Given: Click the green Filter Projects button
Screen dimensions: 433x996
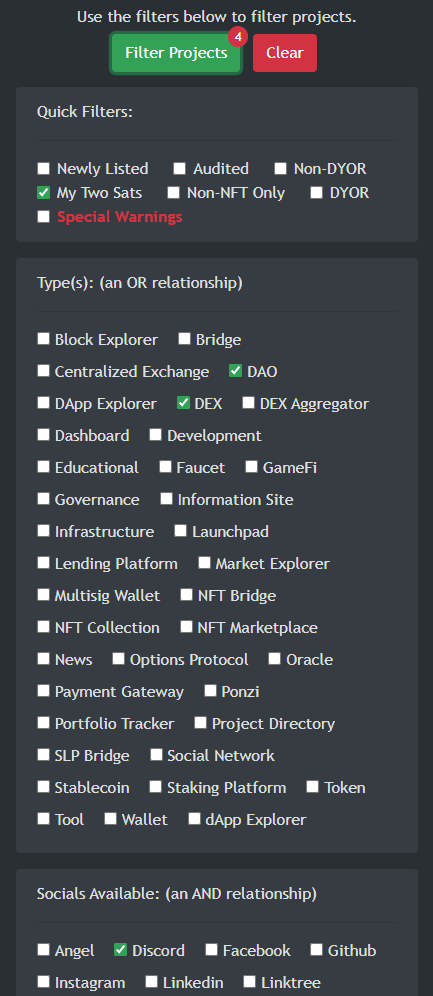Looking at the screenshot, I should (176, 53).
